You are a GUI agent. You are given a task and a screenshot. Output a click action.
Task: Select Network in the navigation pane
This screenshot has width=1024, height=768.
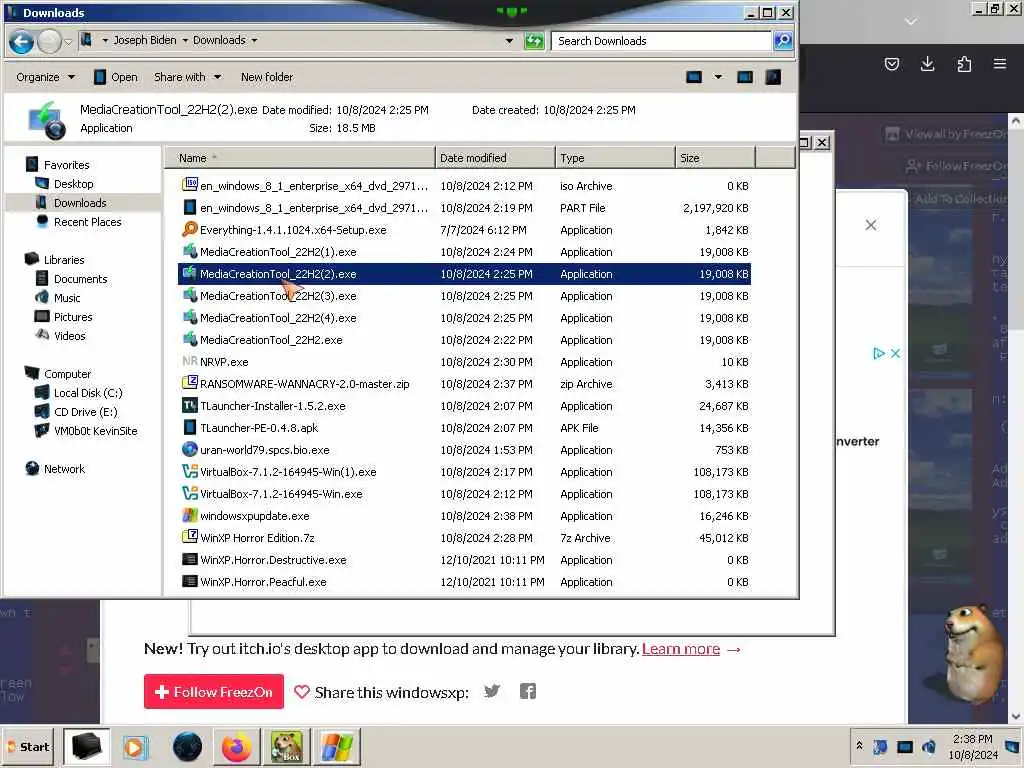pos(64,469)
